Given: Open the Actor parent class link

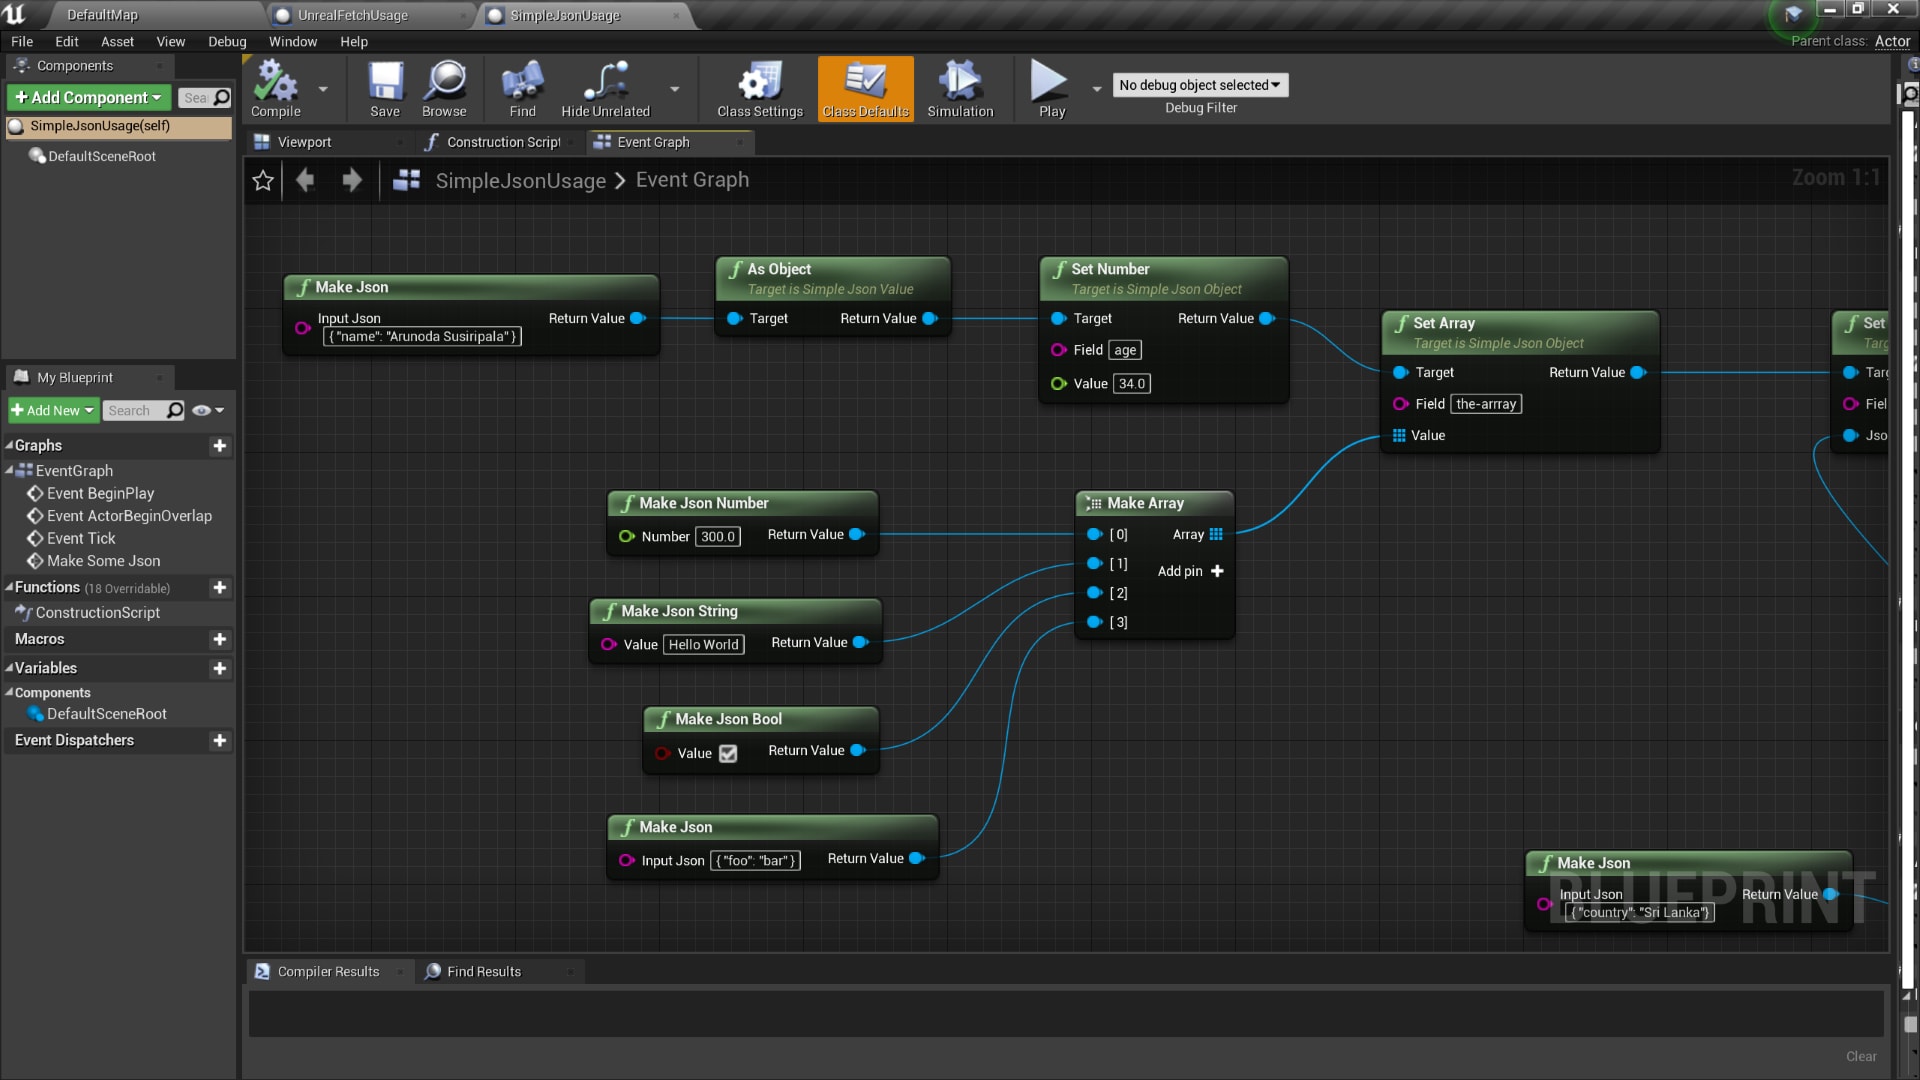Looking at the screenshot, I should 1892,41.
